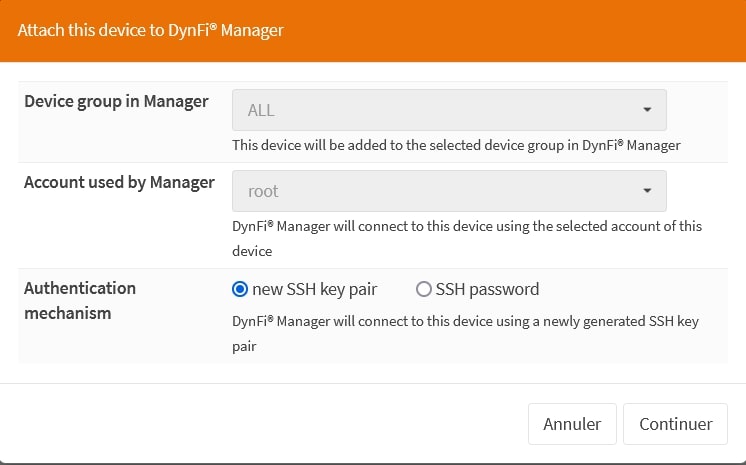Click the 'root' value in account field
Screen dimensions: 746x465
[263, 191]
